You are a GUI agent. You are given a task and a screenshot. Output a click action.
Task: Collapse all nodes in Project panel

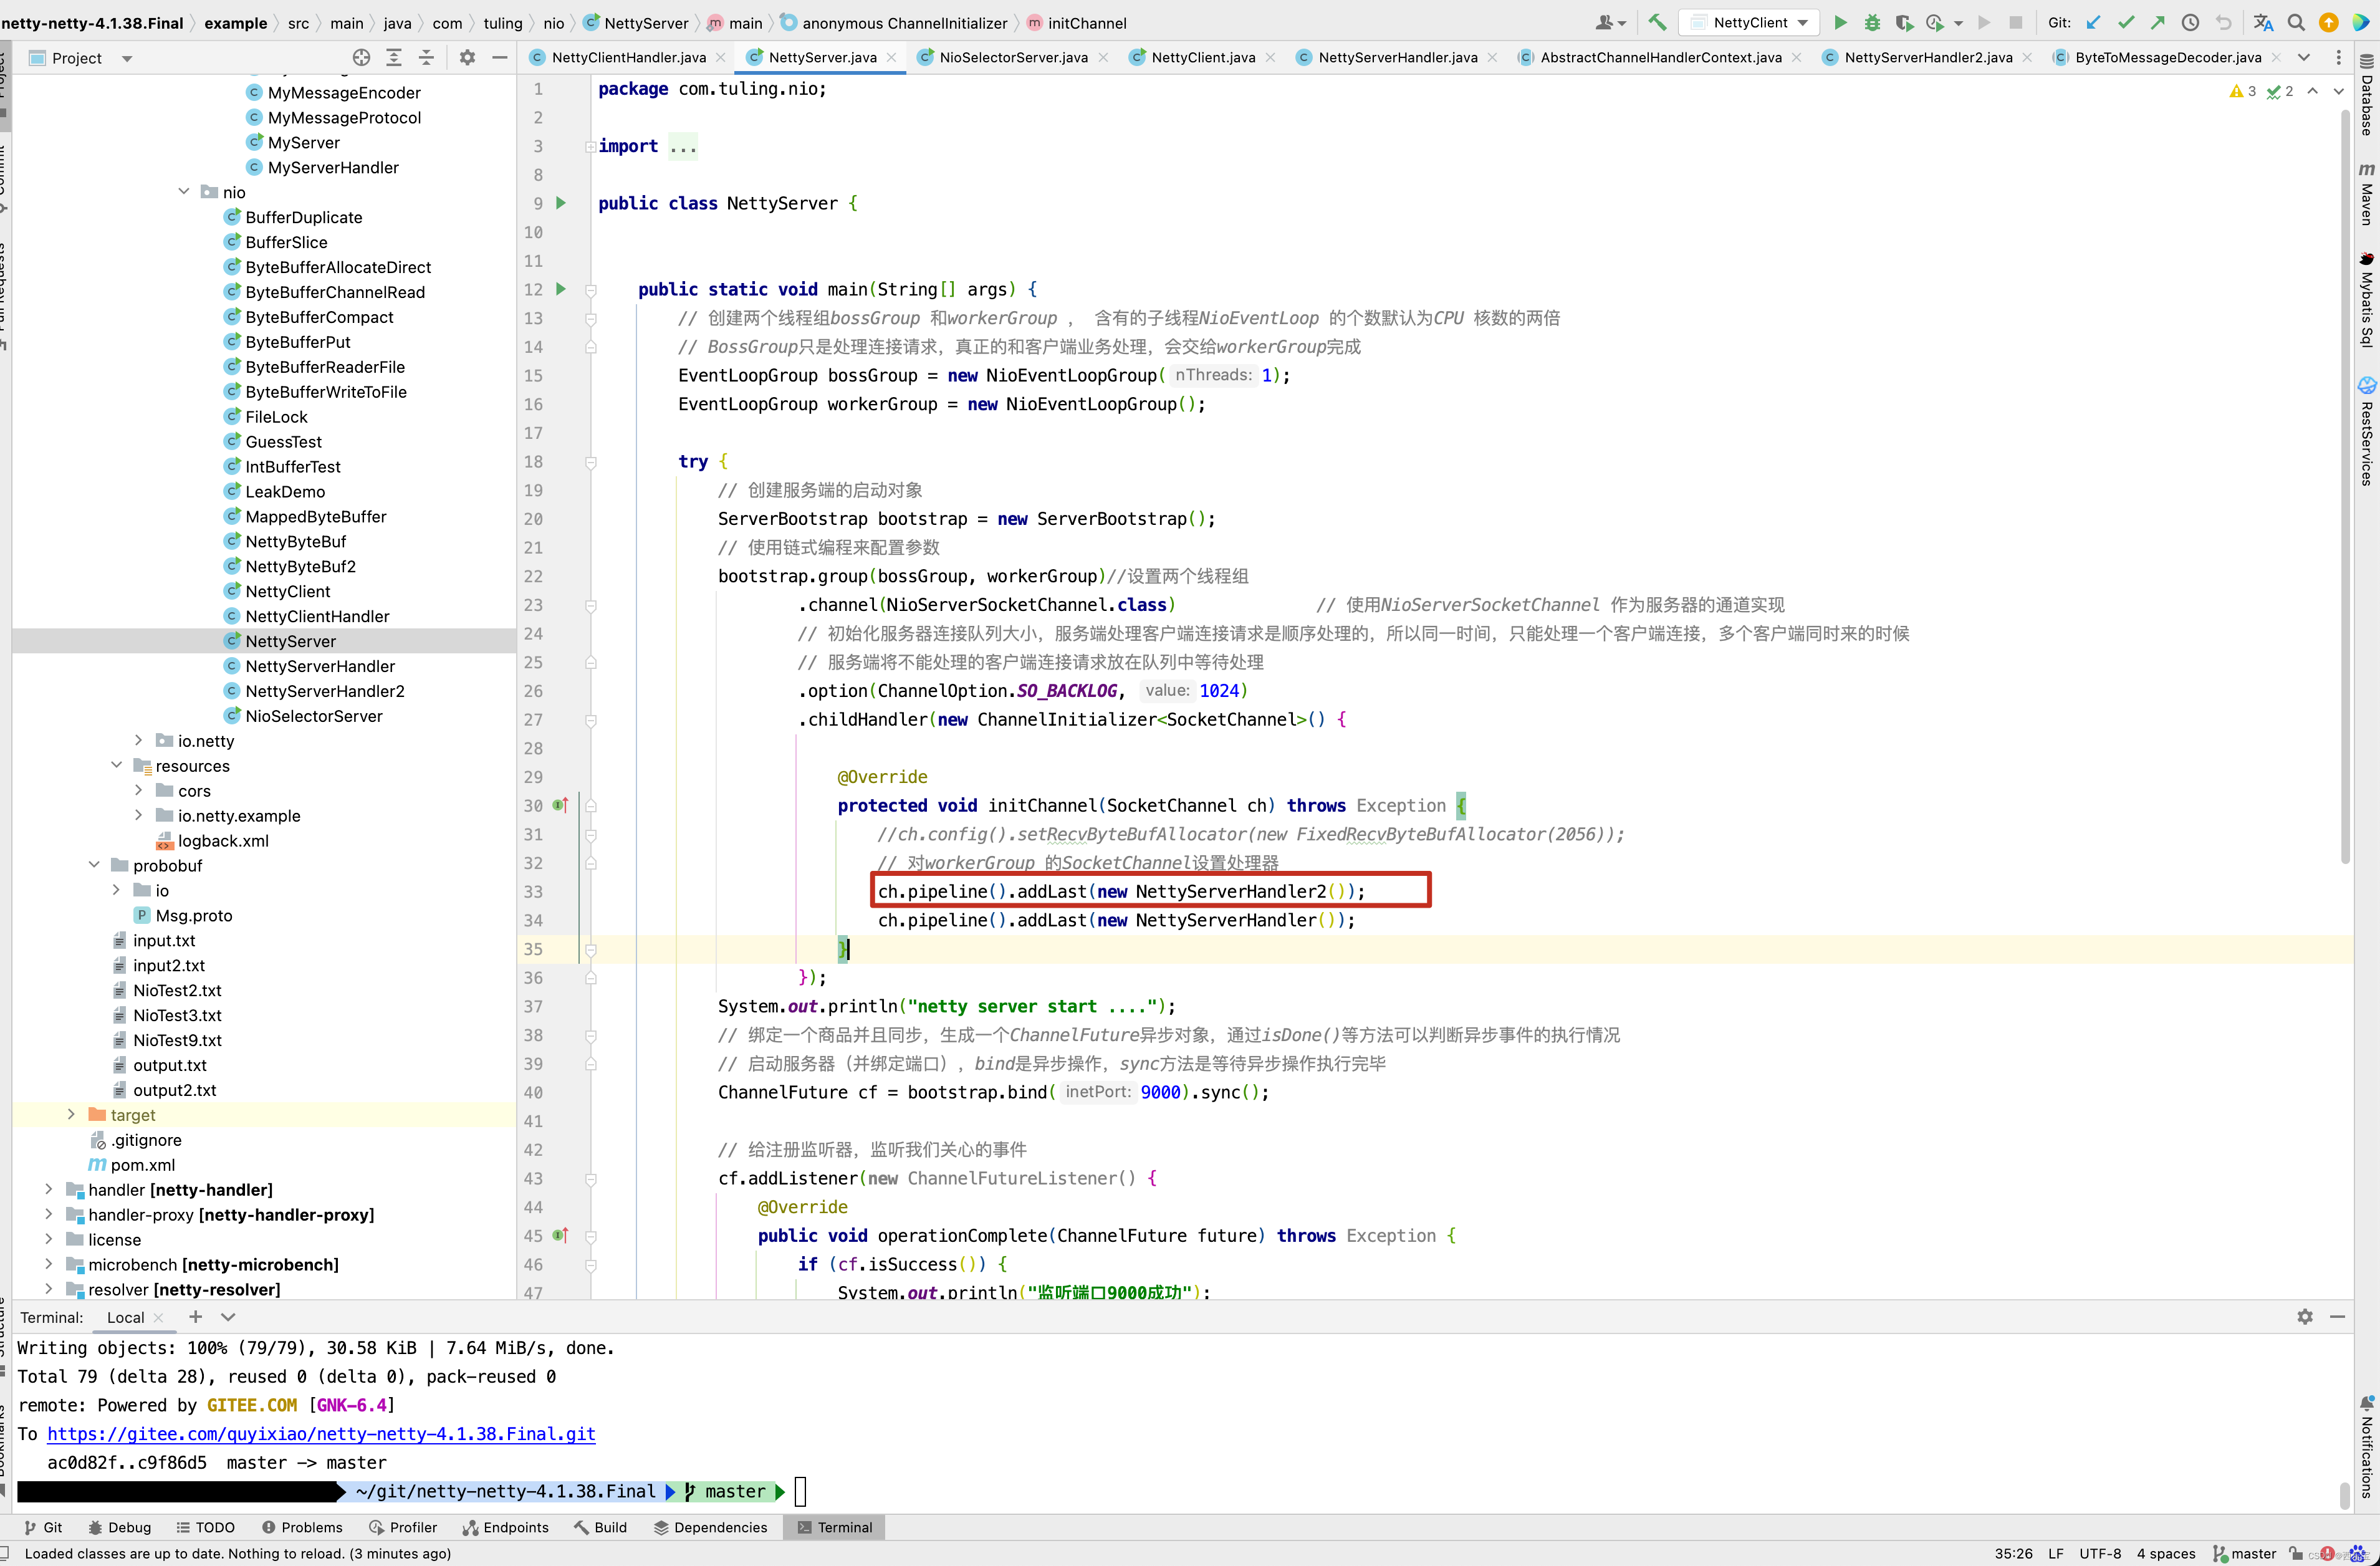coord(426,58)
